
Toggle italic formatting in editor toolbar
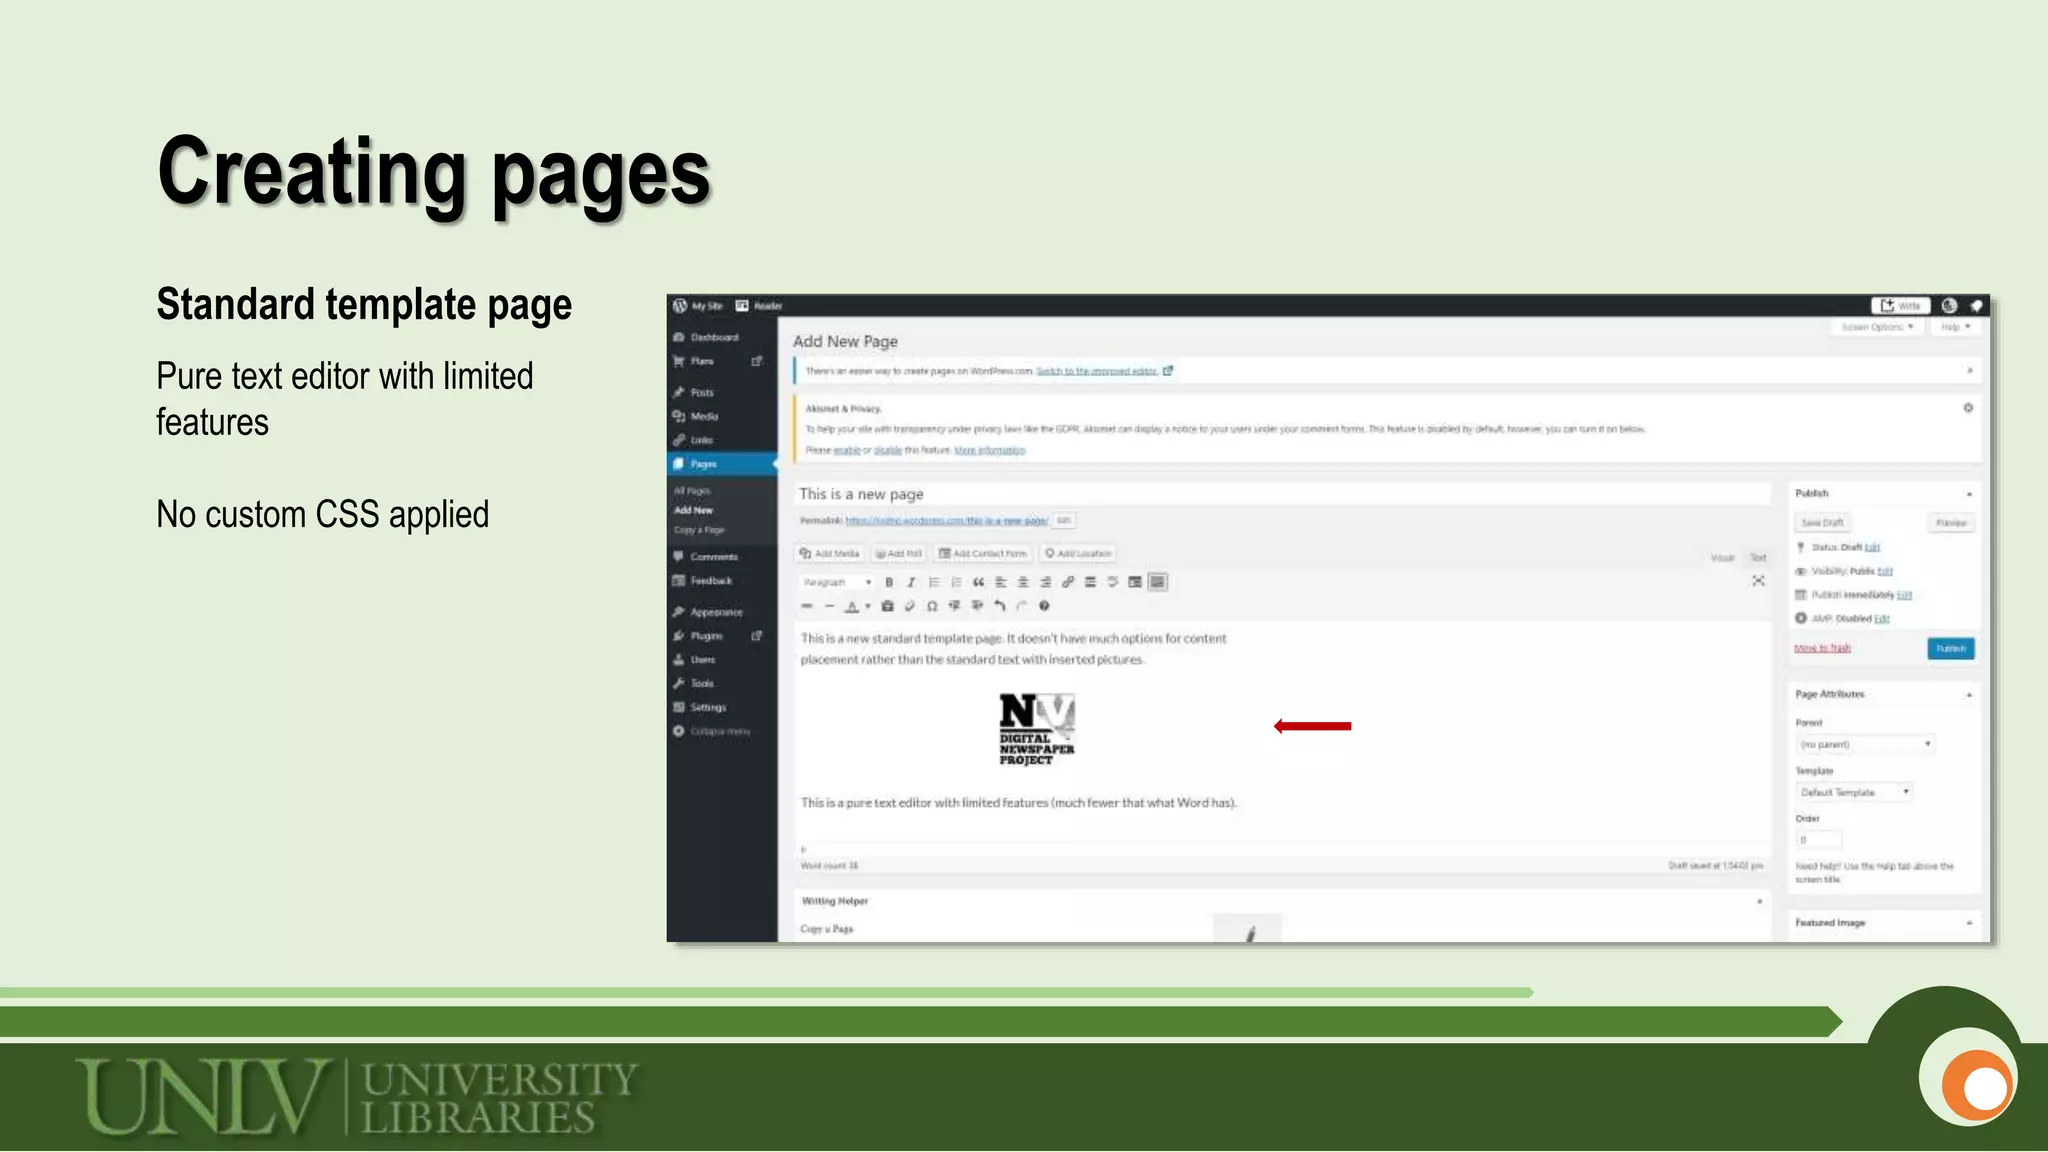click(911, 582)
